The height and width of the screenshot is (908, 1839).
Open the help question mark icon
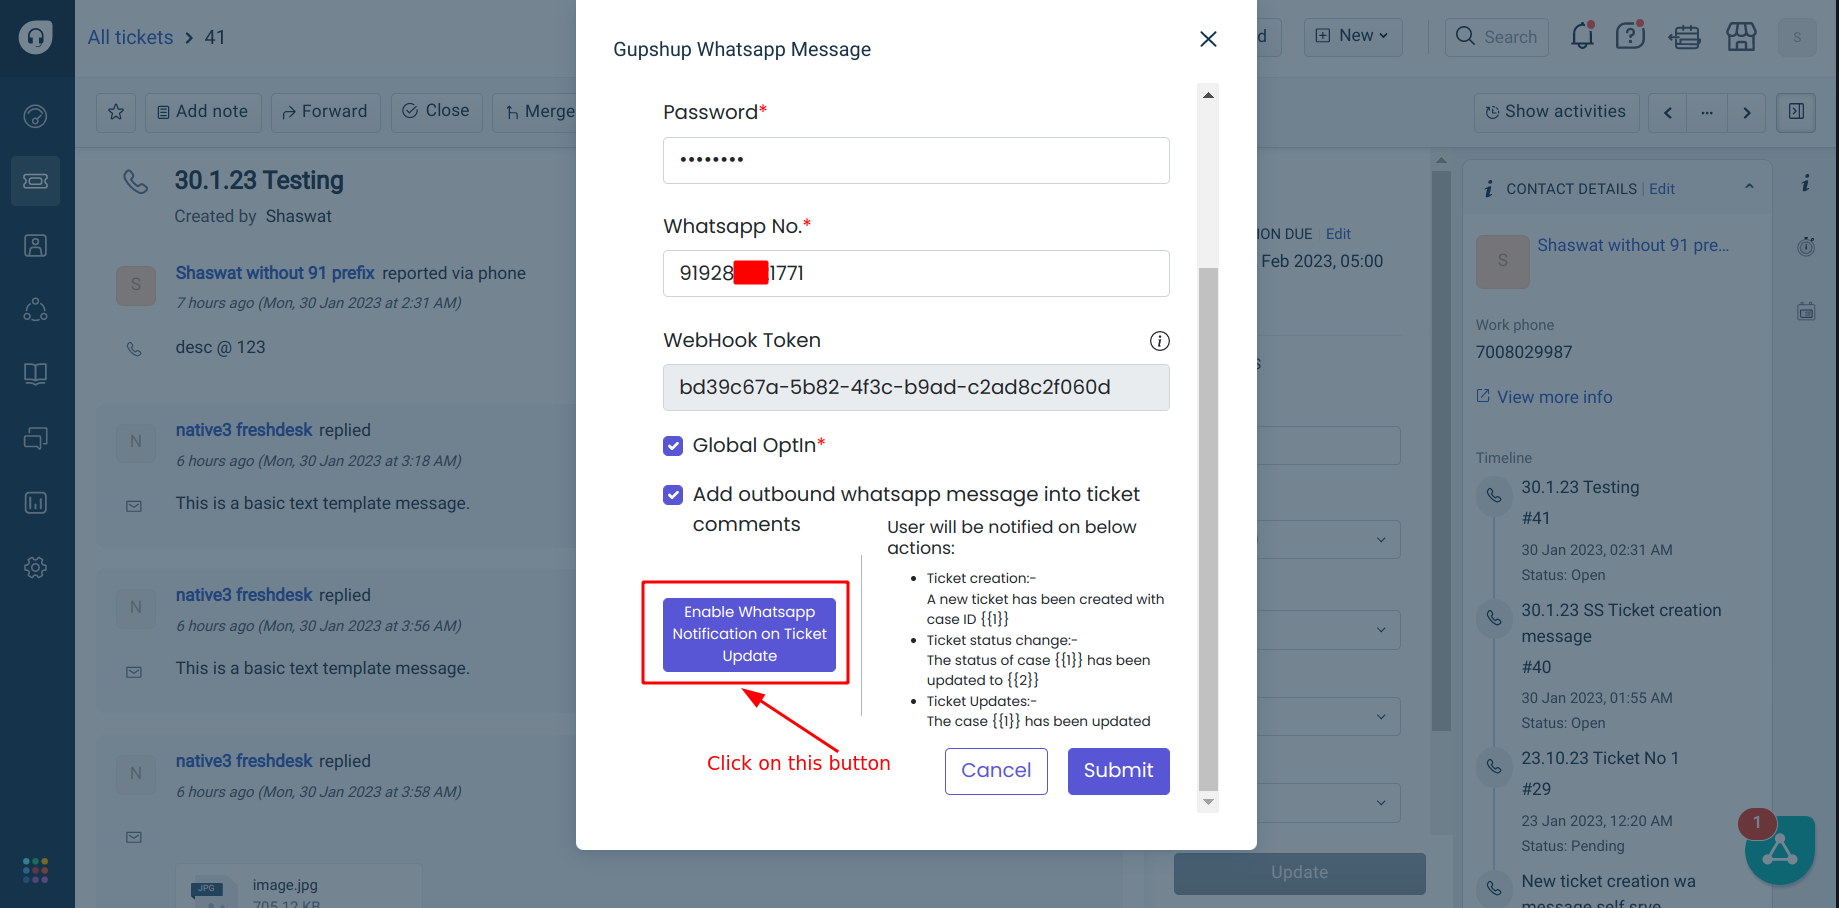coord(1630,37)
